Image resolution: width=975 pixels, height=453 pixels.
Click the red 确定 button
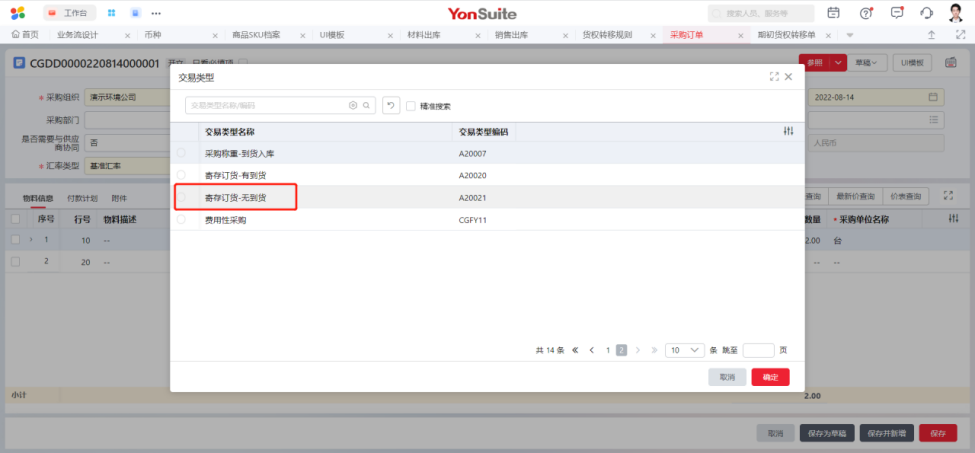tap(770, 377)
